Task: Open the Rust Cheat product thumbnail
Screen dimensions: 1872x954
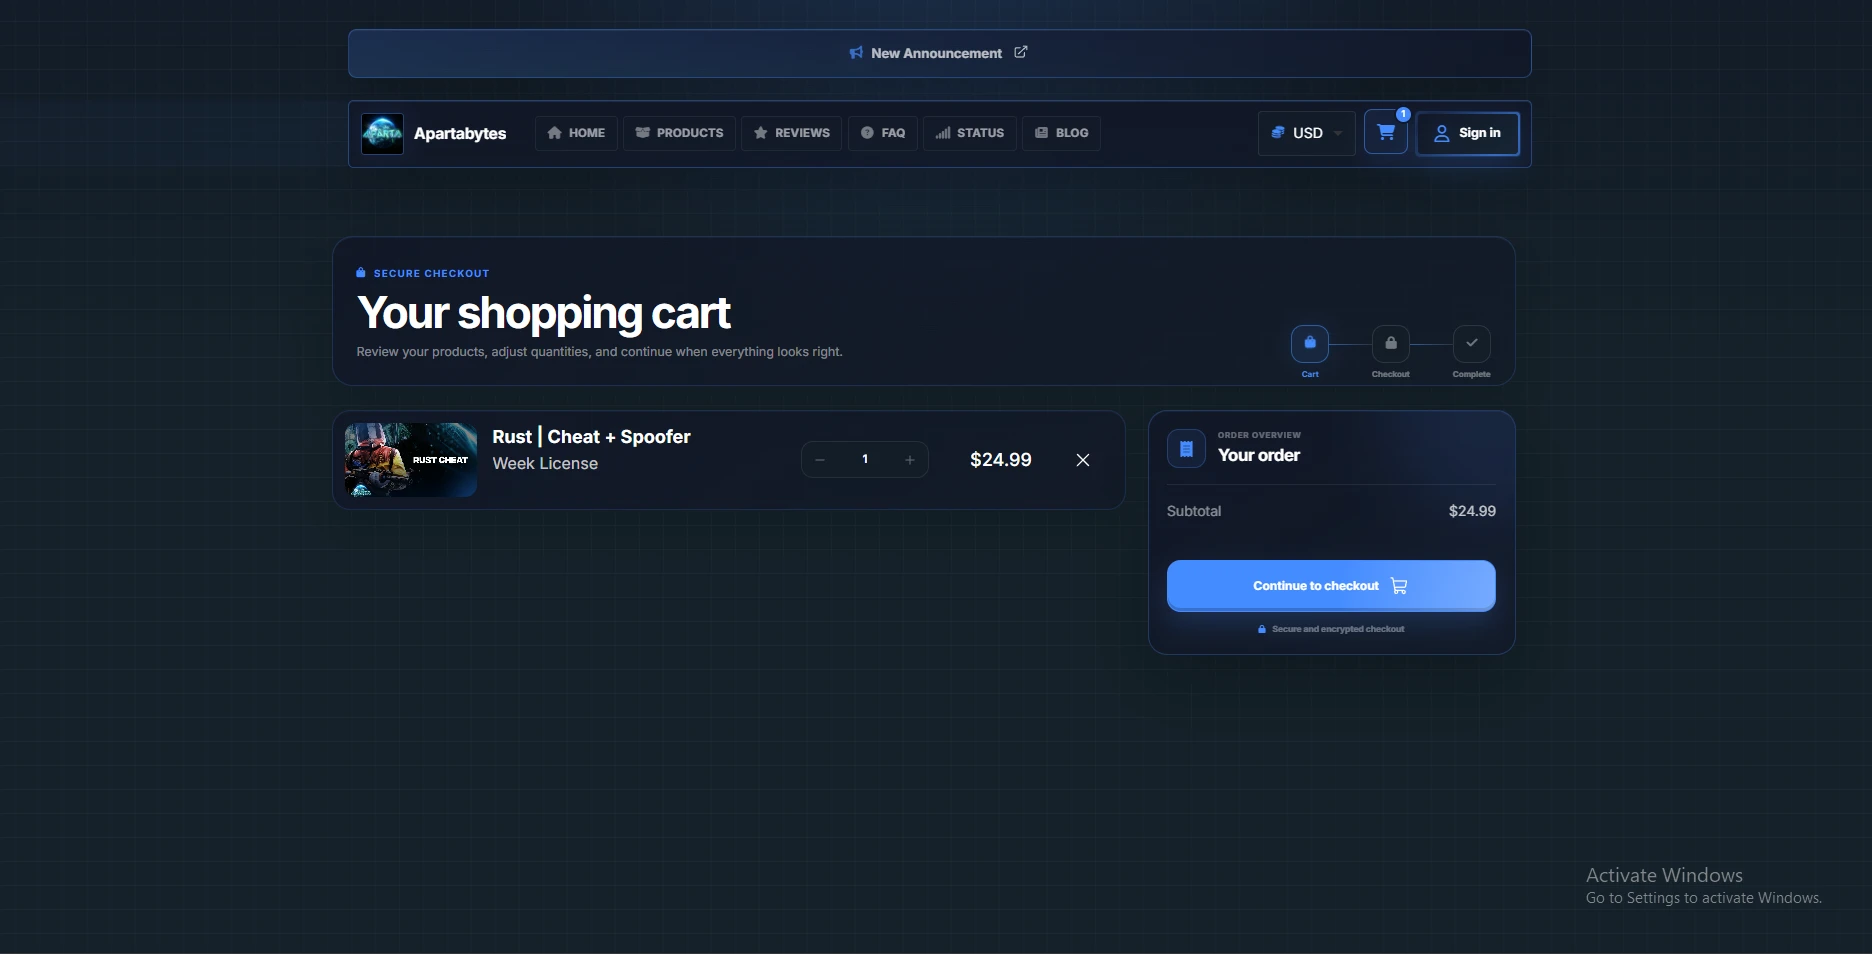Action: click(x=411, y=460)
